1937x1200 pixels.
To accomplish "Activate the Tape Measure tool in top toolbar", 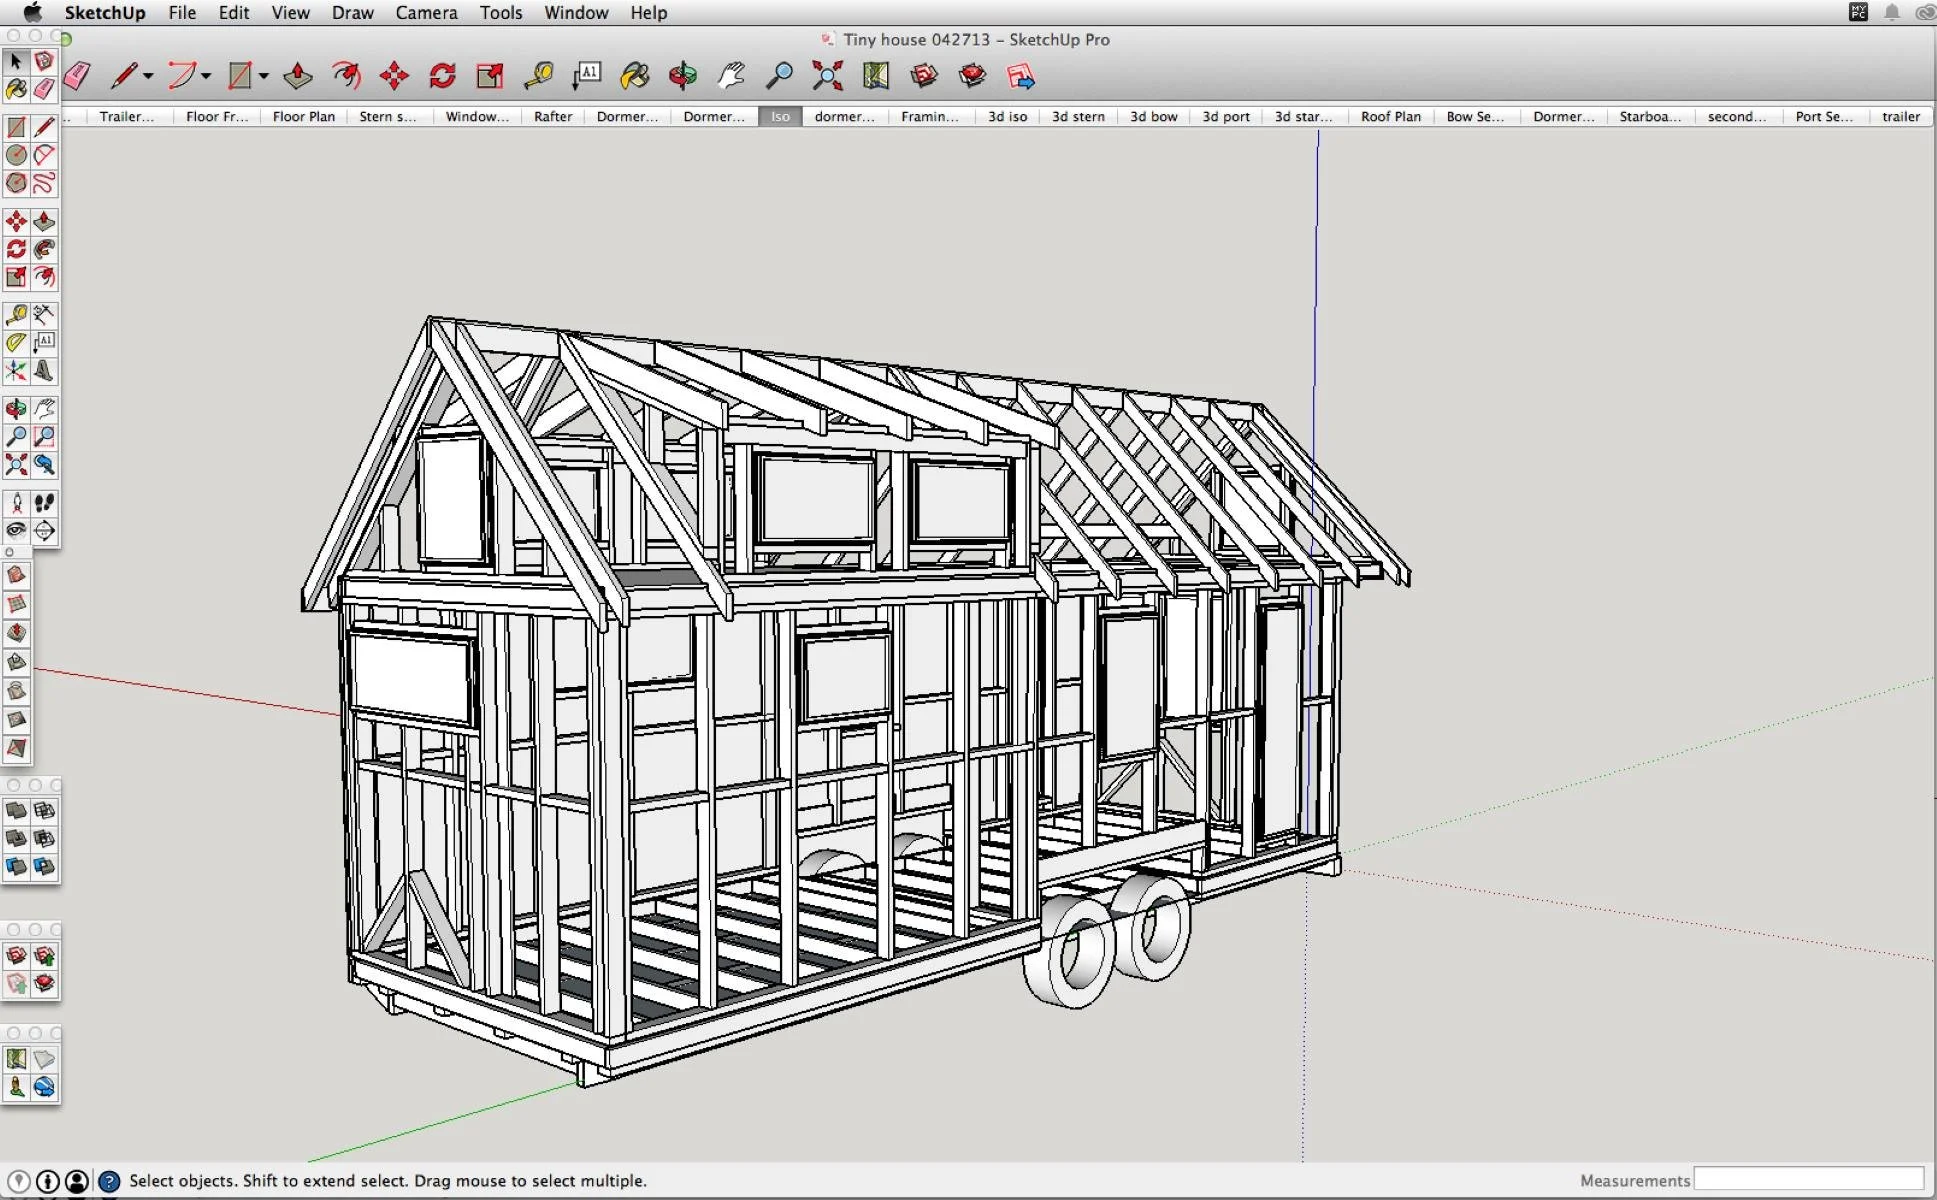I will tap(538, 76).
